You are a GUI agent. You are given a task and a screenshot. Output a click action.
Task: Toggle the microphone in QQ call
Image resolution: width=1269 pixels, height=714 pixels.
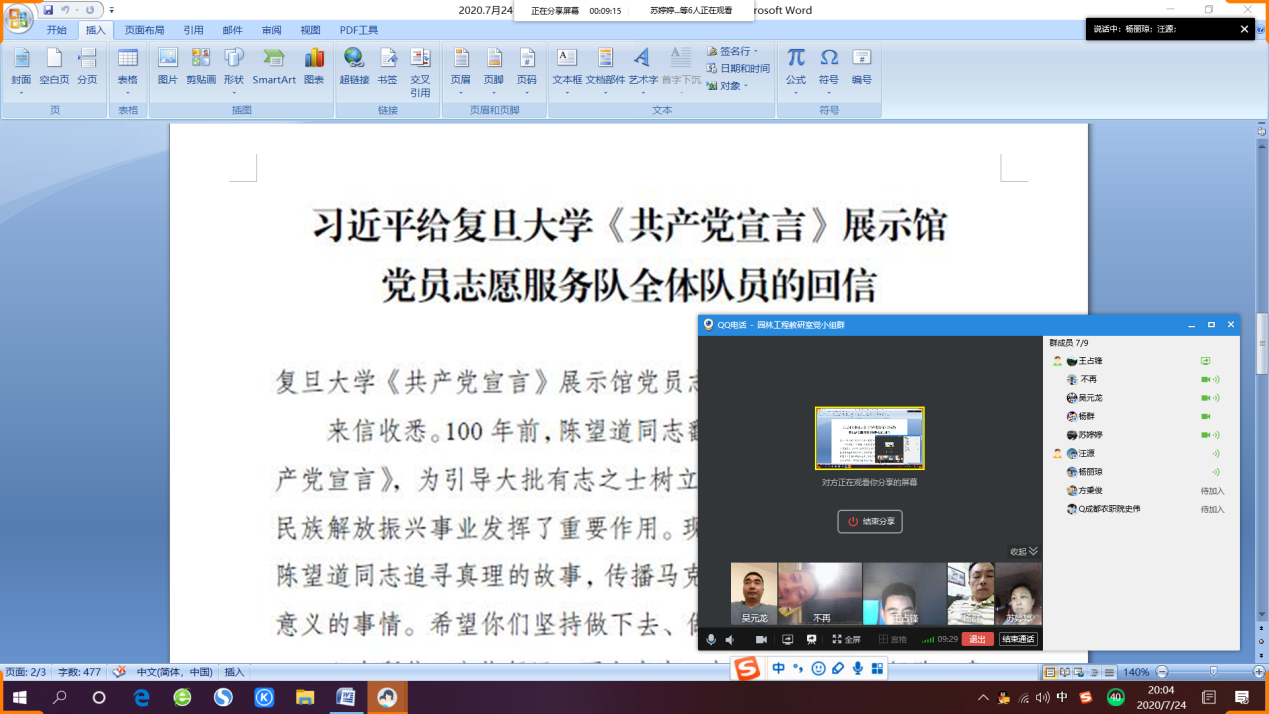(x=712, y=639)
